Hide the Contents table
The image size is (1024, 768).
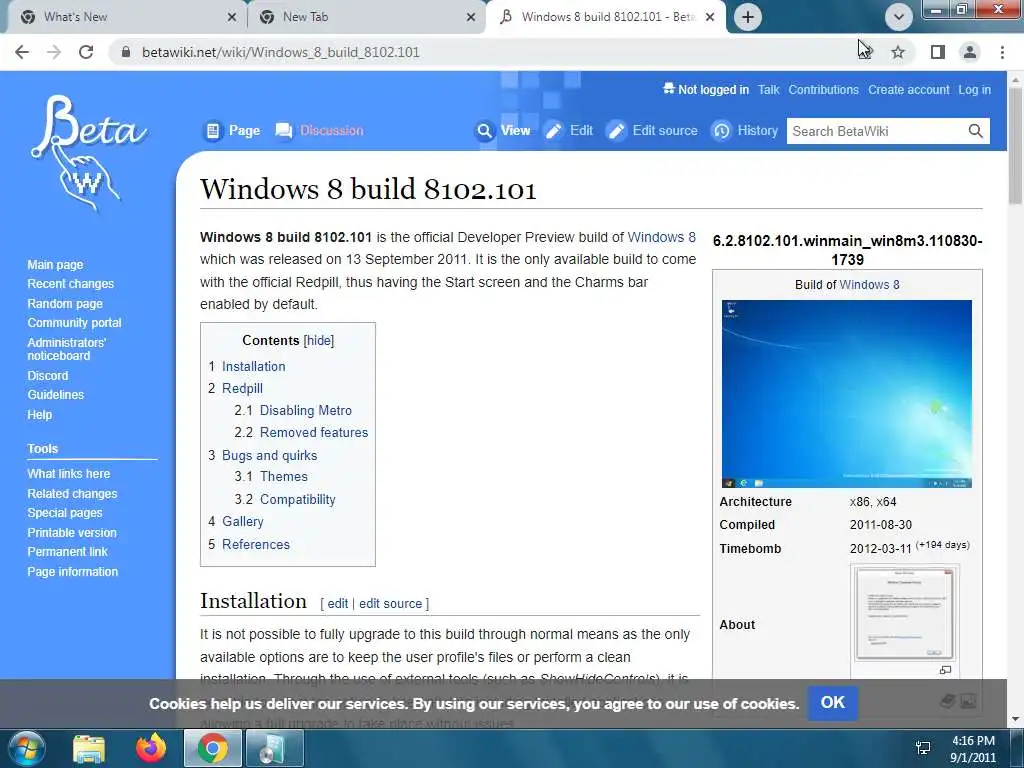[319, 340]
